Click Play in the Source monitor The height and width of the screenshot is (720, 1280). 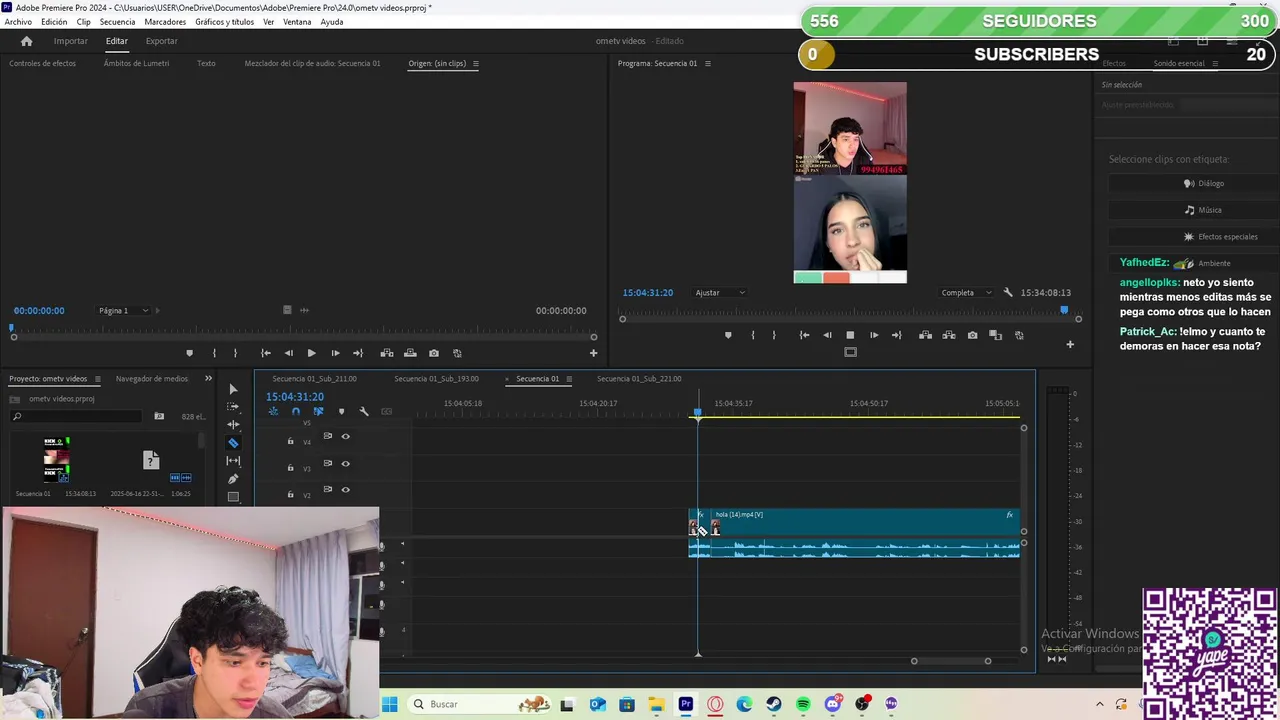coord(311,353)
